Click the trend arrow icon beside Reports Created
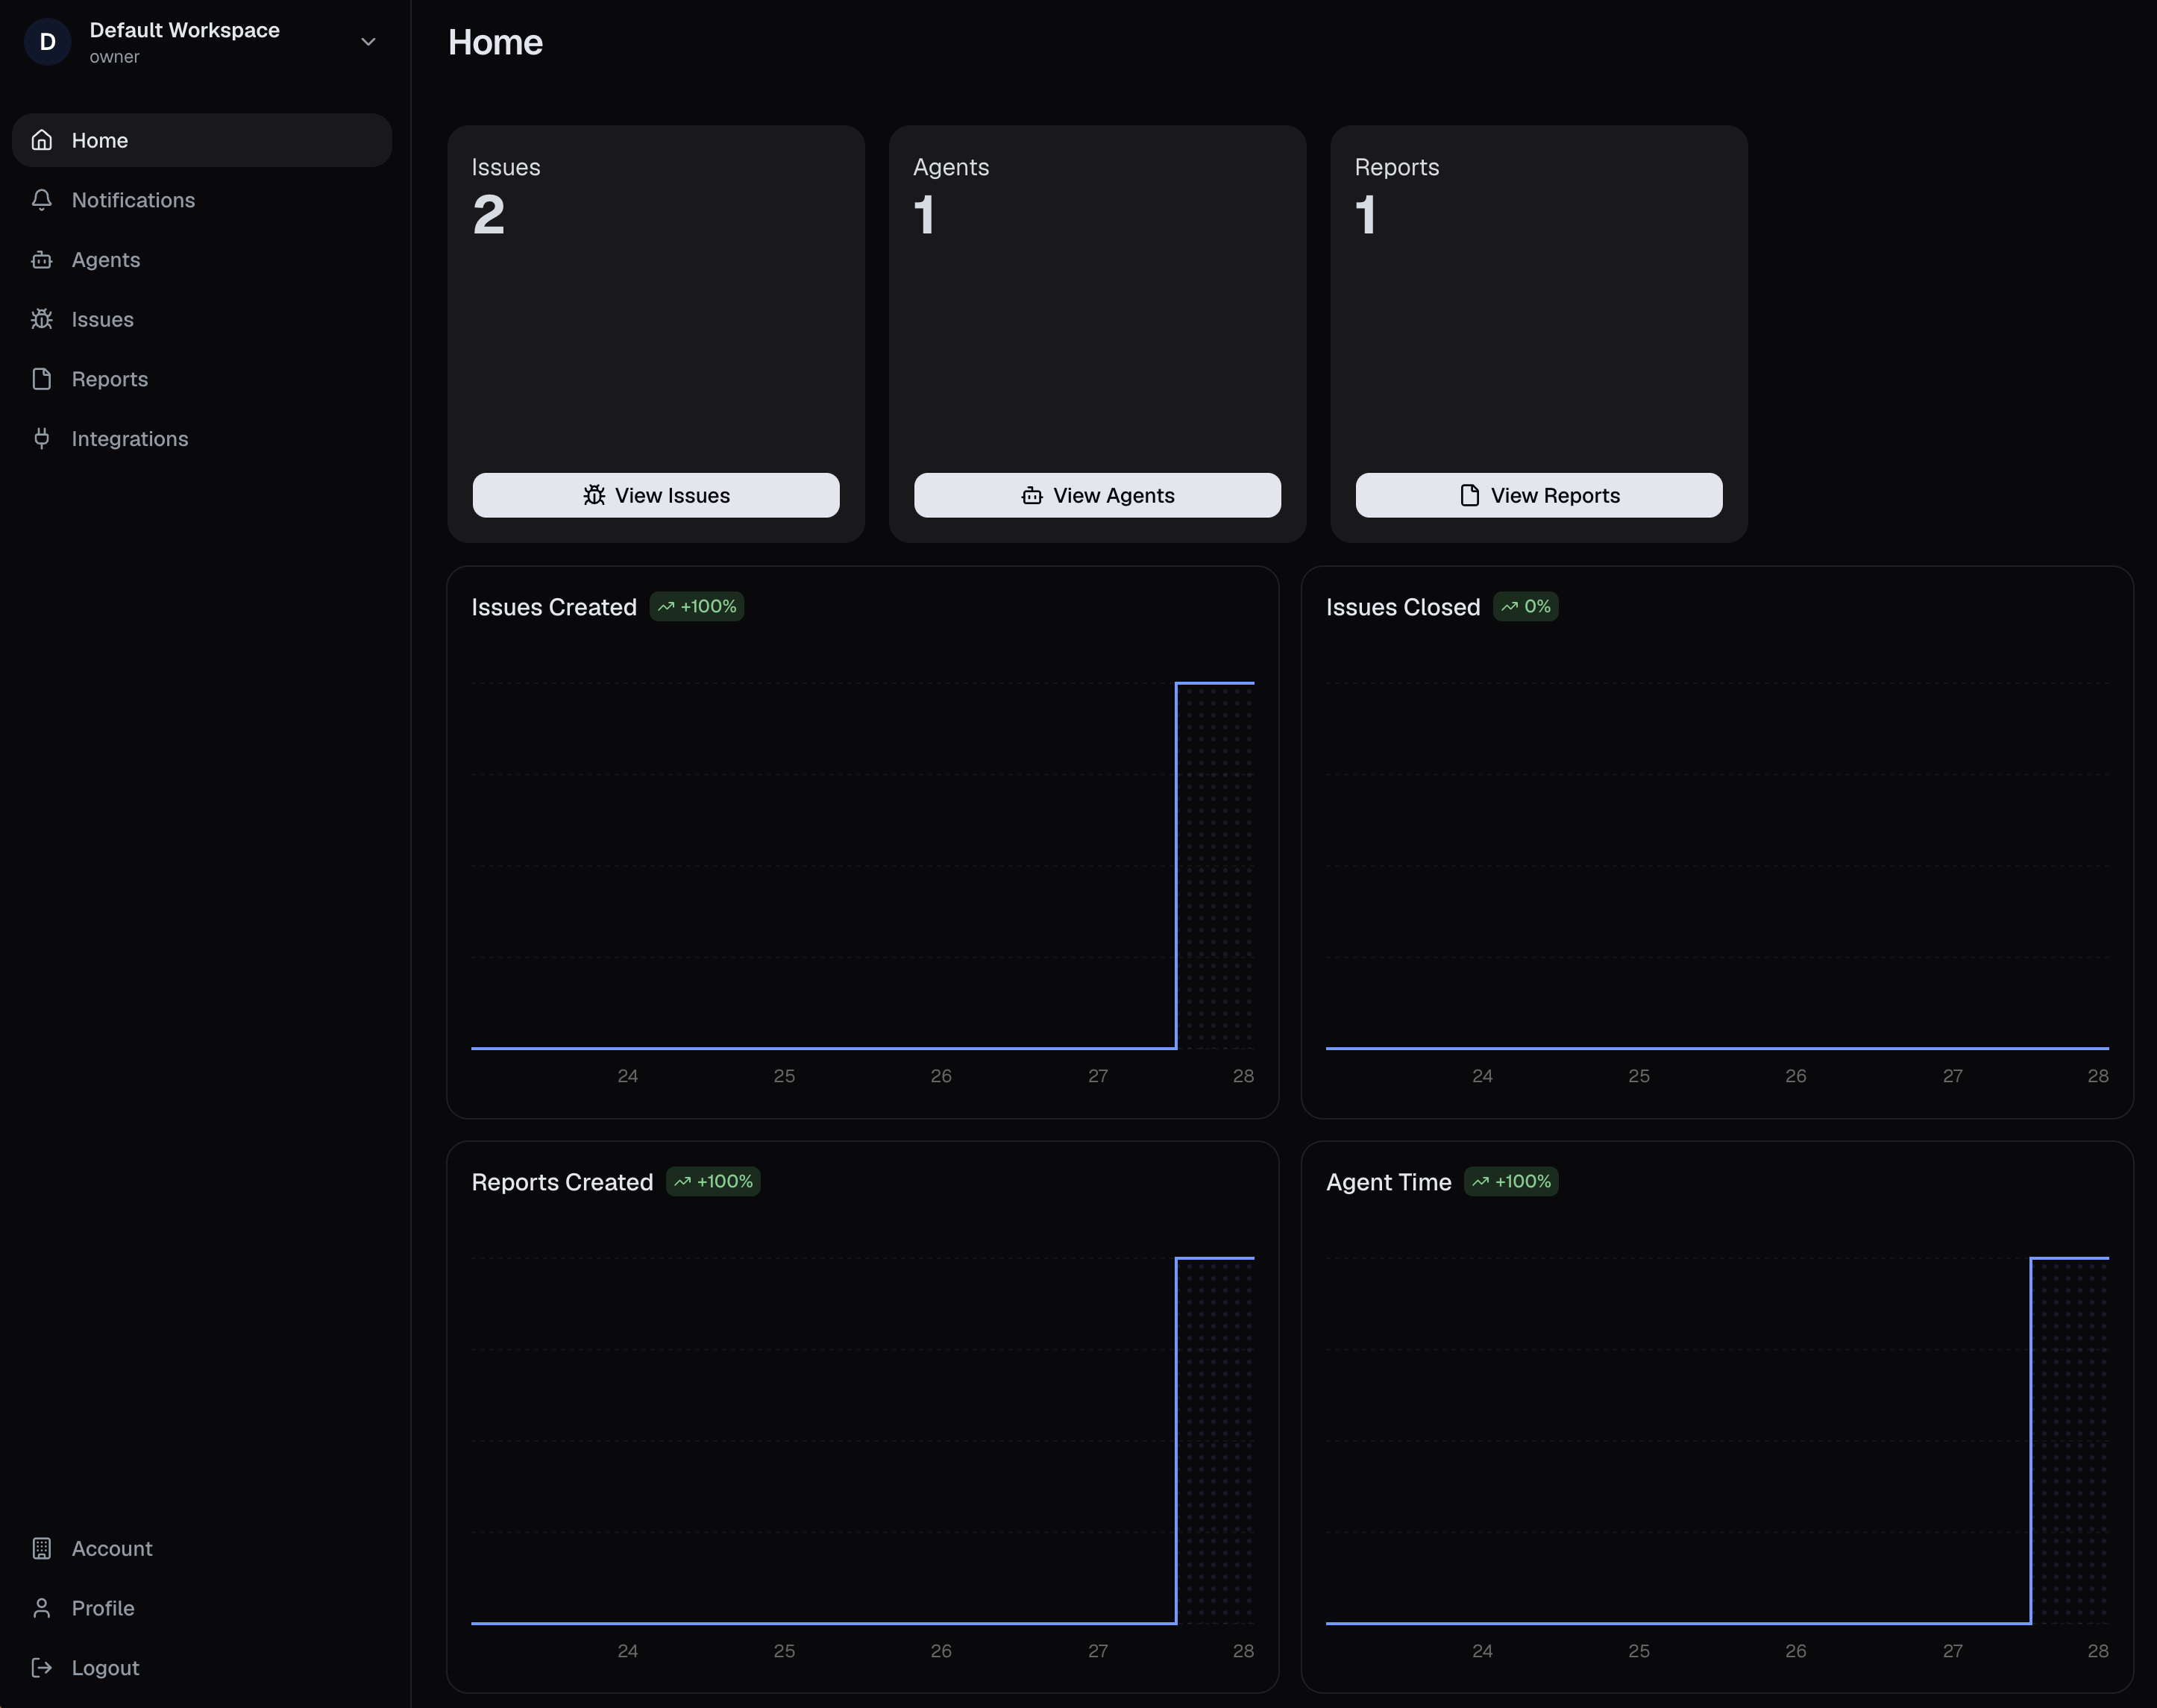2157x1708 pixels. point(682,1182)
